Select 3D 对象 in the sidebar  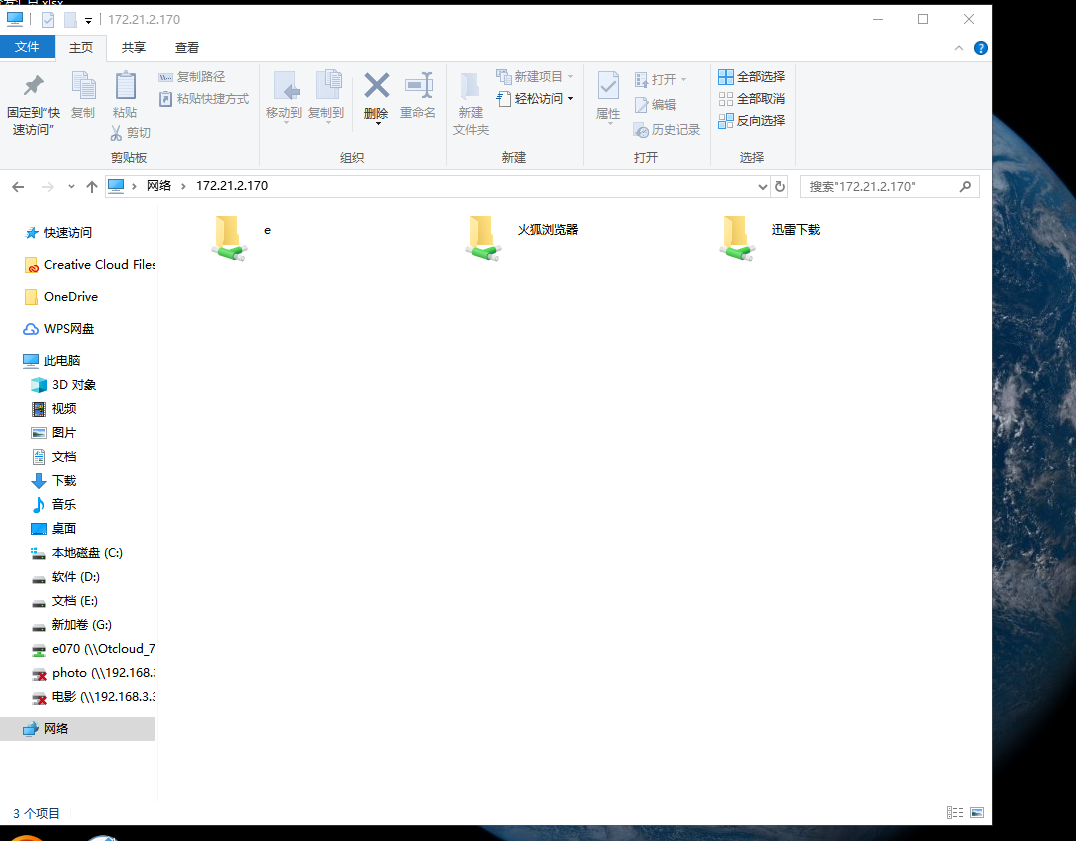coord(64,385)
